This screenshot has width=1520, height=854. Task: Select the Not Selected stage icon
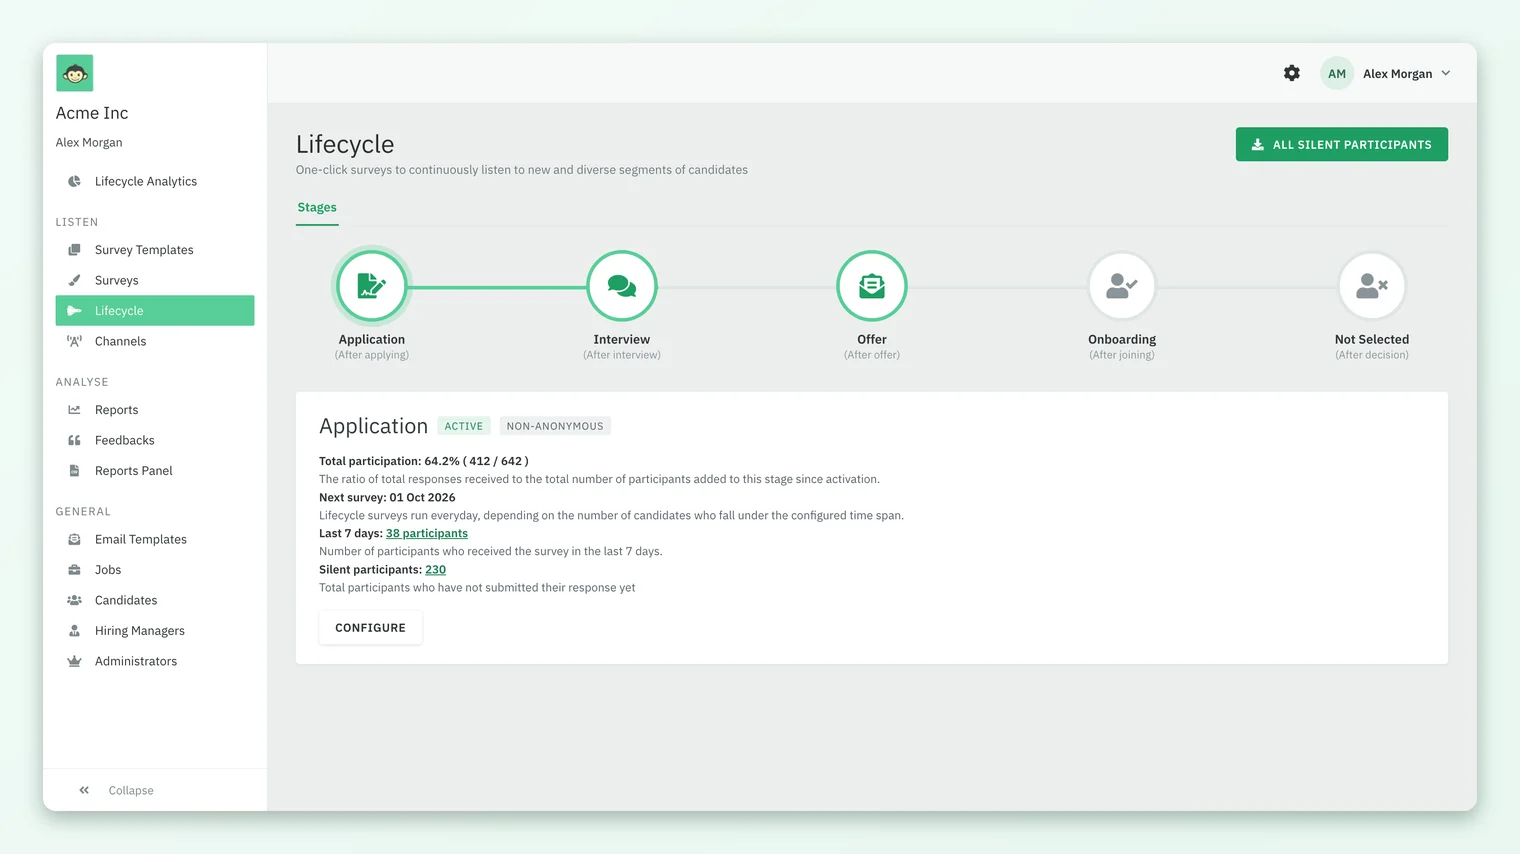click(x=1372, y=286)
